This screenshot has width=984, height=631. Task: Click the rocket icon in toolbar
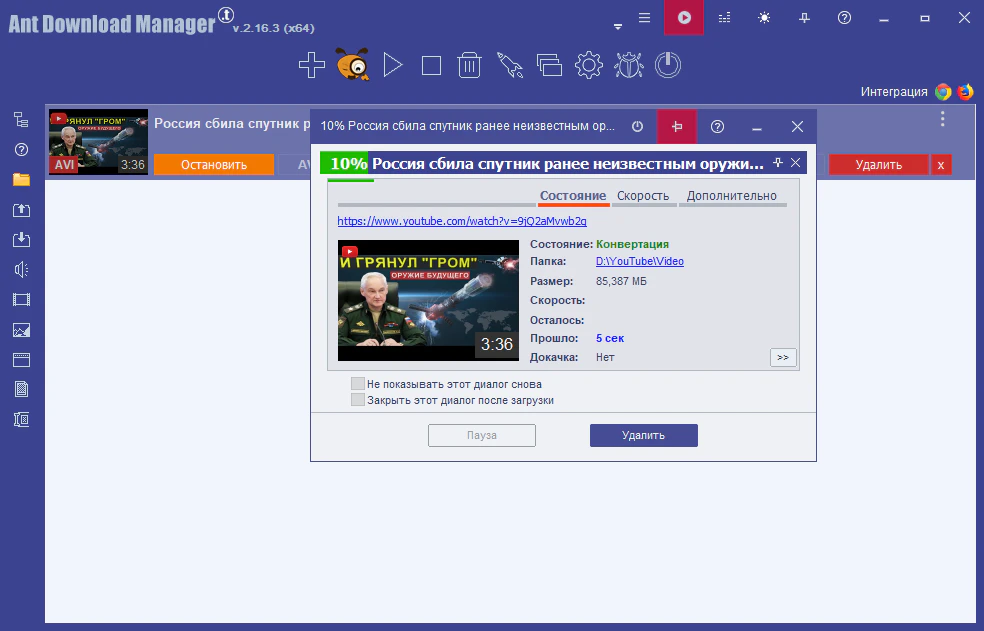pos(510,66)
